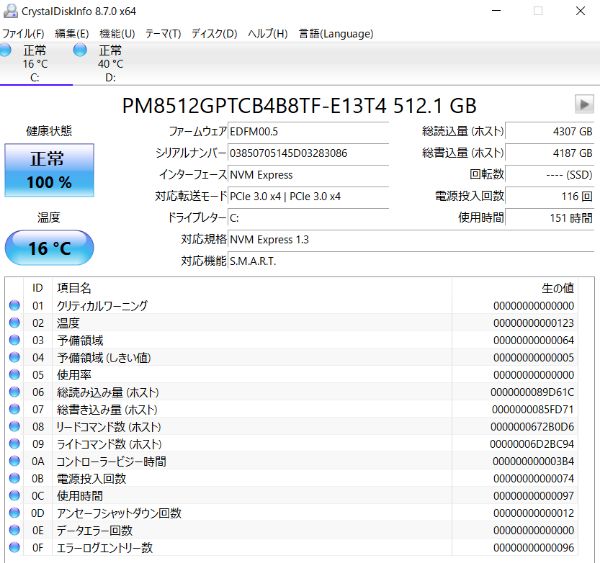Viewport: 600px width, 563px height.
Task: Click the status icon of row 0F エラーログエントリー数
Action: point(15,547)
